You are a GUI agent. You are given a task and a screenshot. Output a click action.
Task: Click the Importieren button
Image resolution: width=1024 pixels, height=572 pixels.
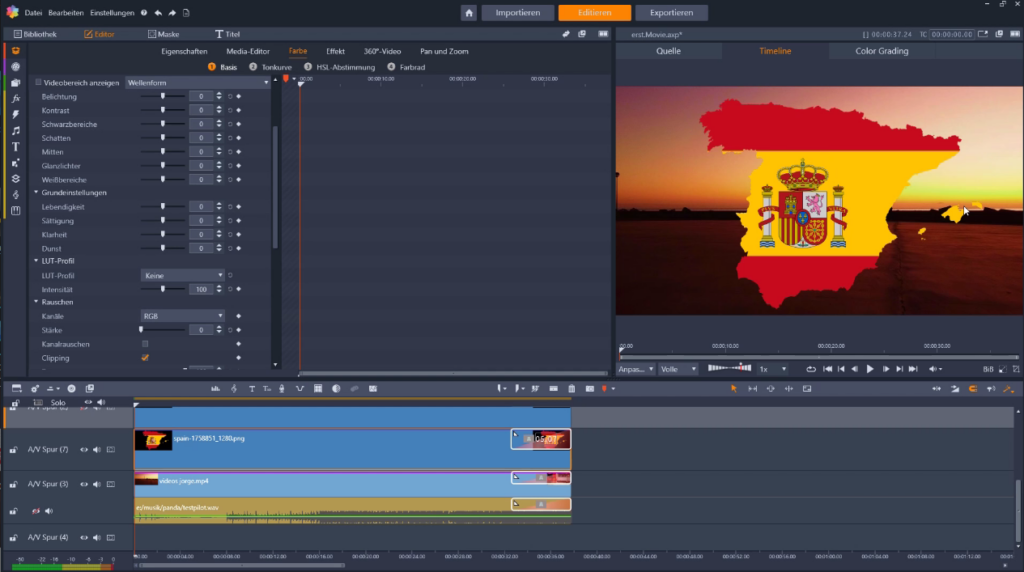tap(517, 12)
